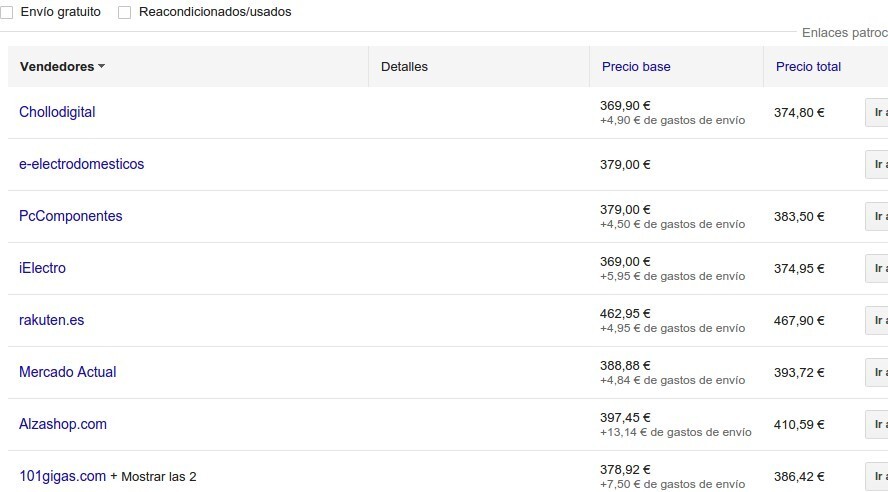The width and height of the screenshot is (888, 492).
Task: Click the visit-shop button in the e-electrodomesticos row
Action: point(877,164)
